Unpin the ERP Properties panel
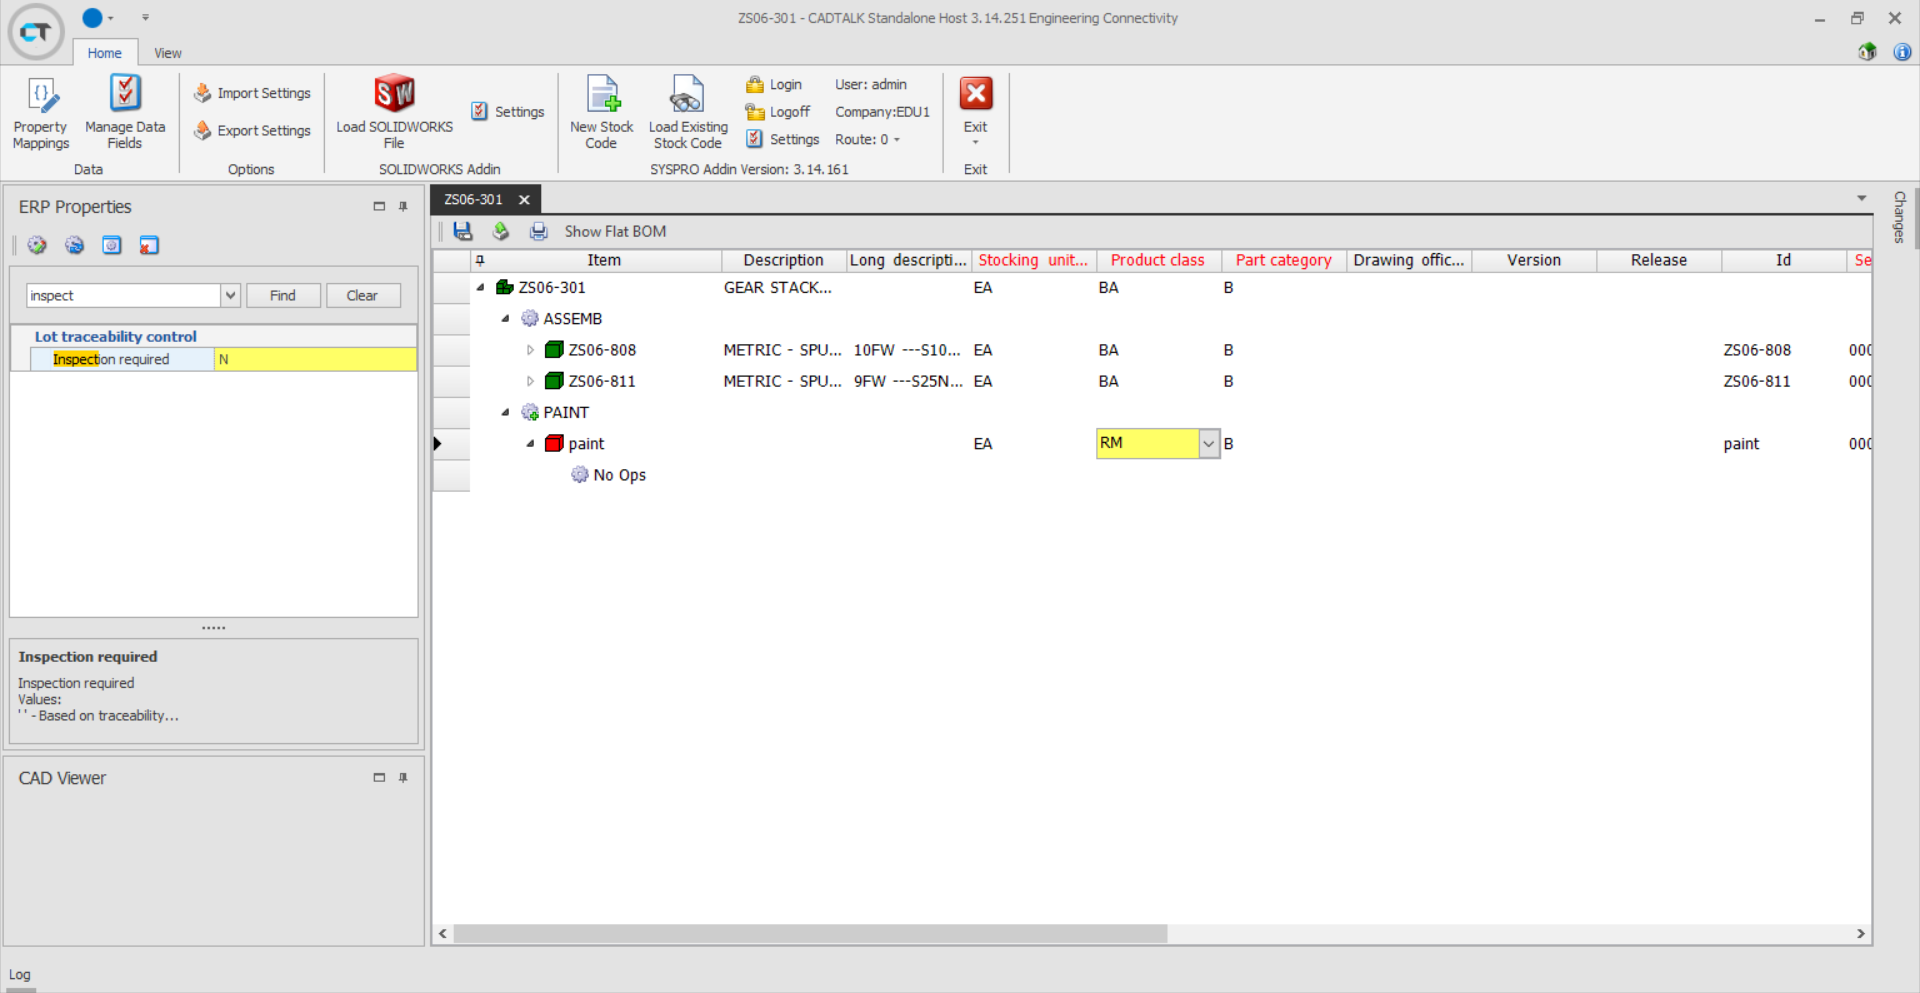Screen dimensions: 1920x993 point(403,206)
